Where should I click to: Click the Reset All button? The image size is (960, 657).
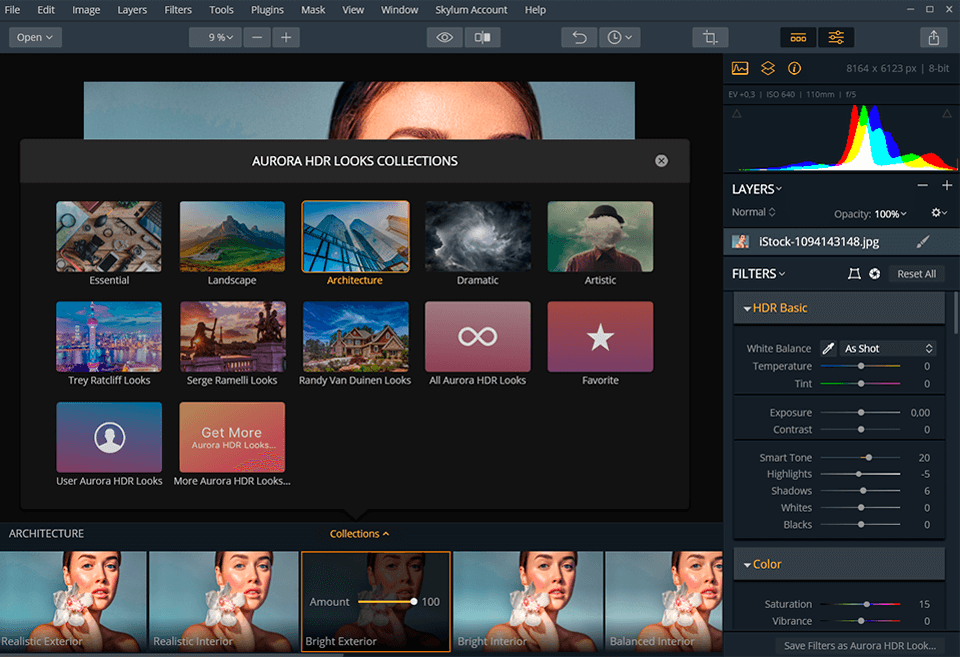pyautogui.click(x=916, y=274)
